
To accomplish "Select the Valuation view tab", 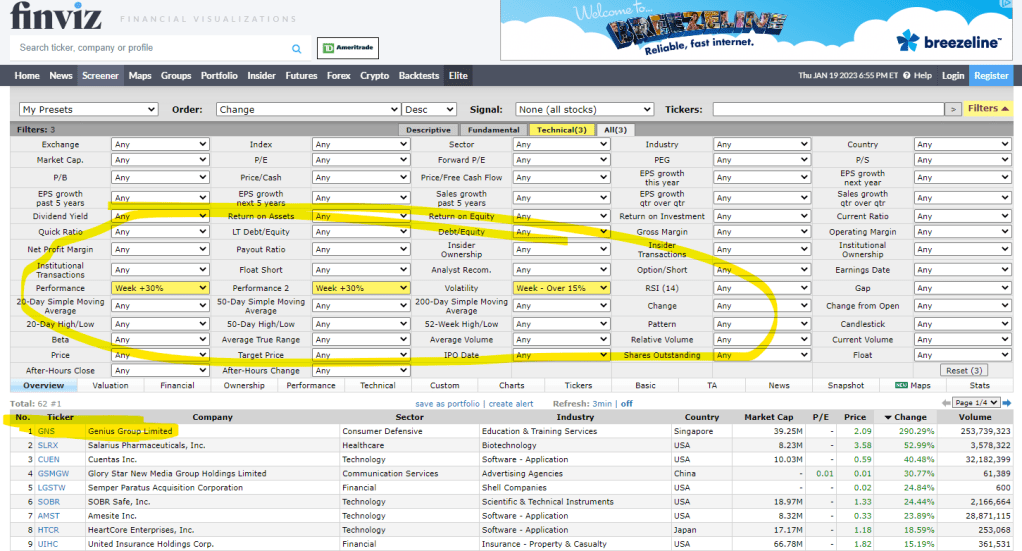I will coord(111,385).
